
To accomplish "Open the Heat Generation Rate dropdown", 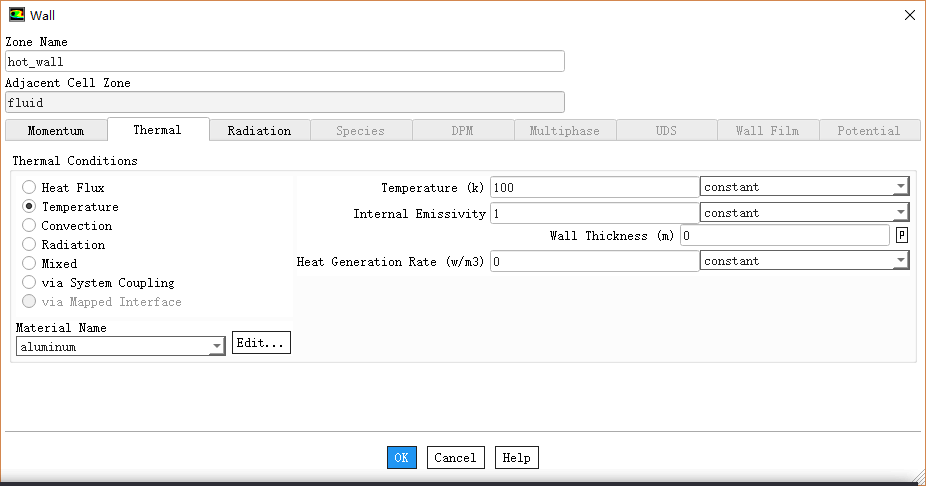I will (804, 261).
